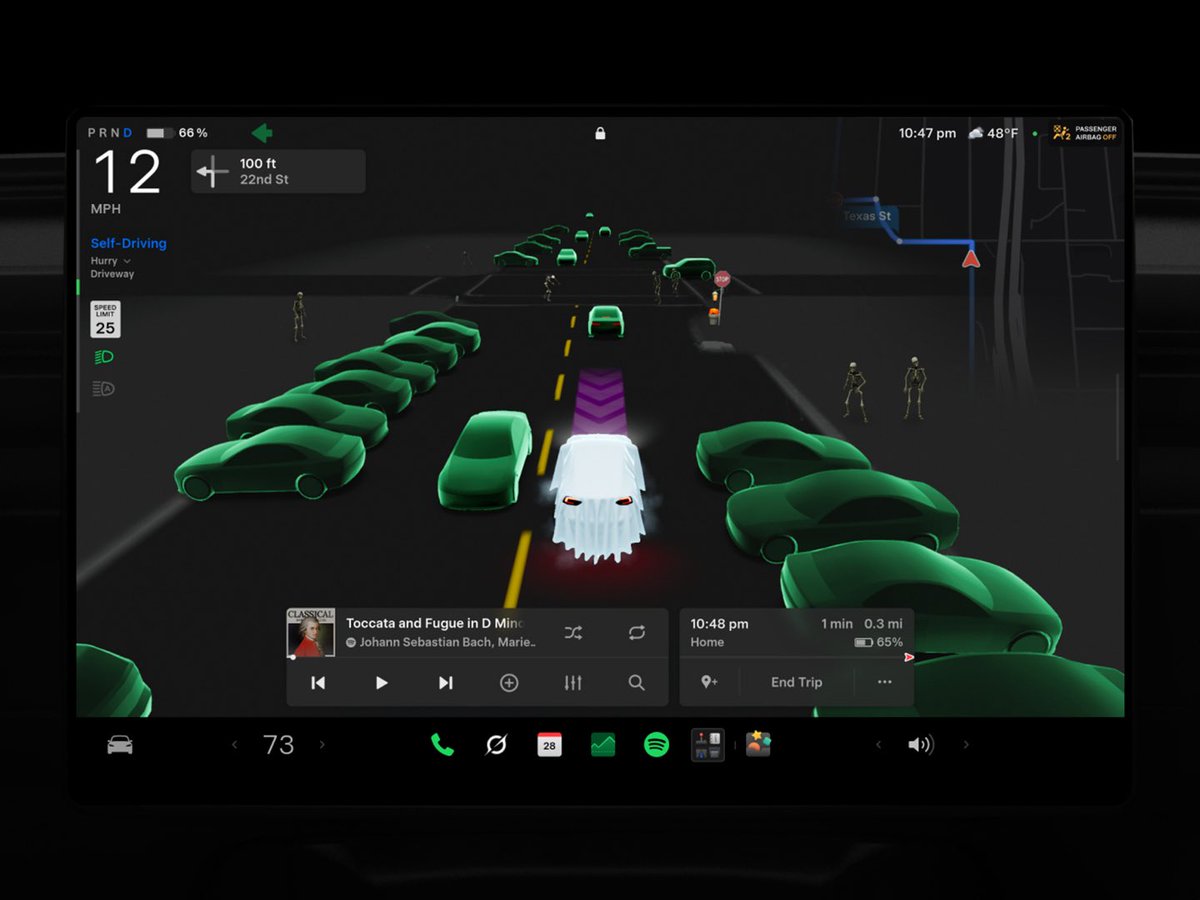Tap the green left turn signal arrow
This screenshot has height=900, width=1200.
coord(262,133)
